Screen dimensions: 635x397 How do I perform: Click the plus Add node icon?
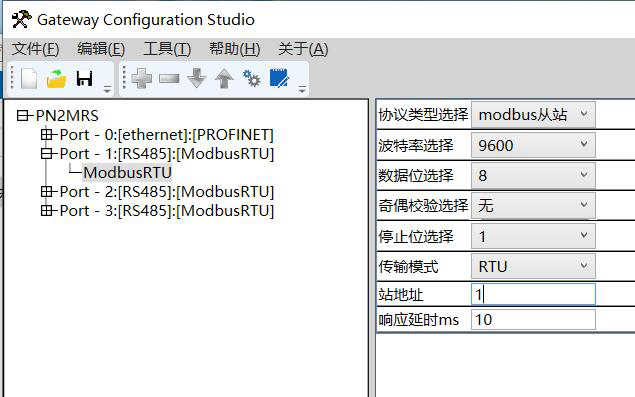tap(142, 79)
